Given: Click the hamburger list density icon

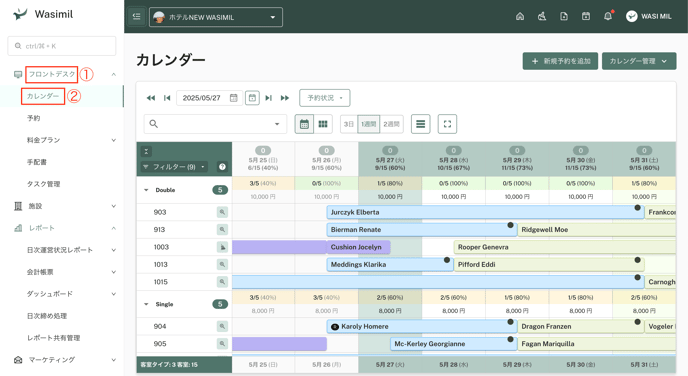Looking at the screenshot, I should tap(420, 124).
